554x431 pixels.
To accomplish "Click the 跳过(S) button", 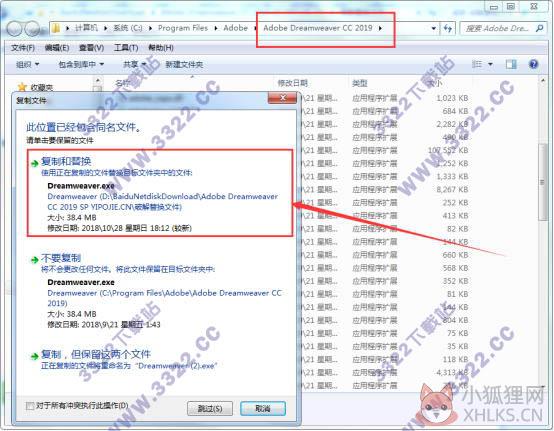I will pos(210,409).
